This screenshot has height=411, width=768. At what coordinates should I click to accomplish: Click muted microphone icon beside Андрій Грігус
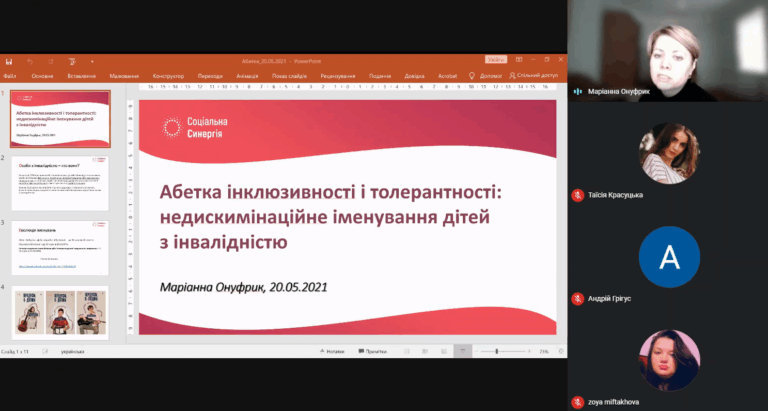[577, 298]
